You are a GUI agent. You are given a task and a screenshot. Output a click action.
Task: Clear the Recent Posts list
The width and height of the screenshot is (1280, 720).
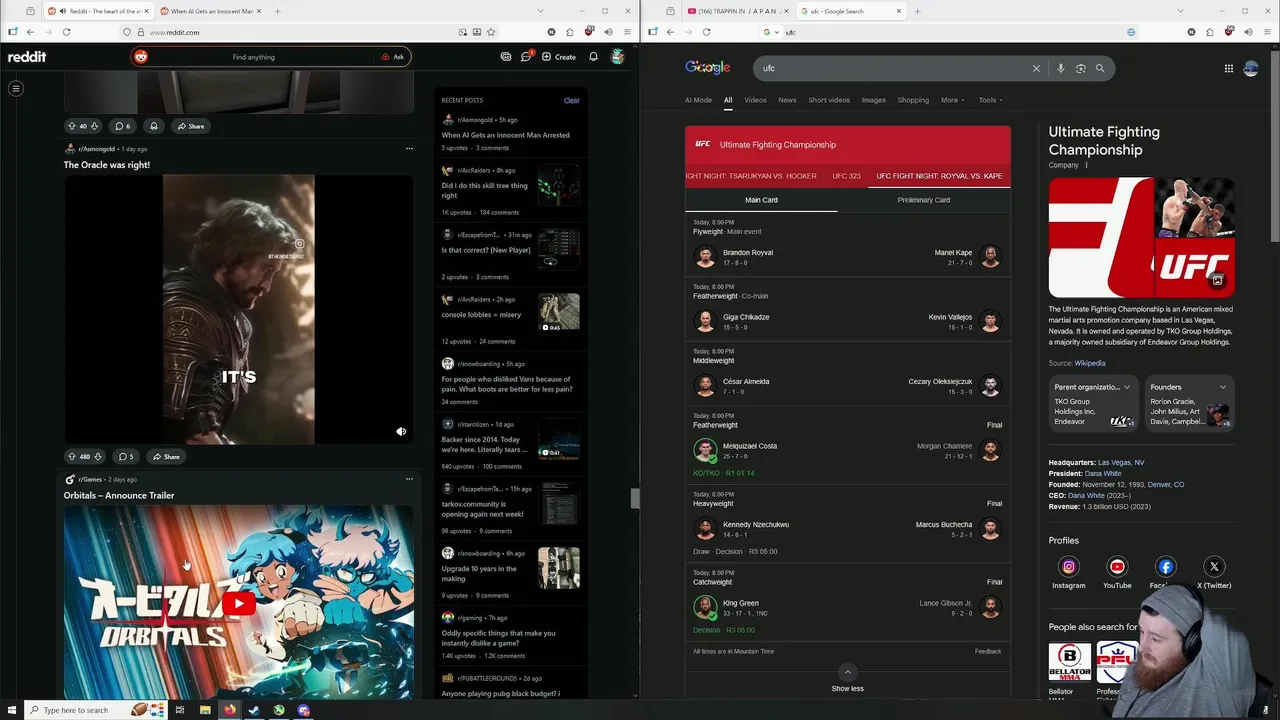tap(571, 100)
